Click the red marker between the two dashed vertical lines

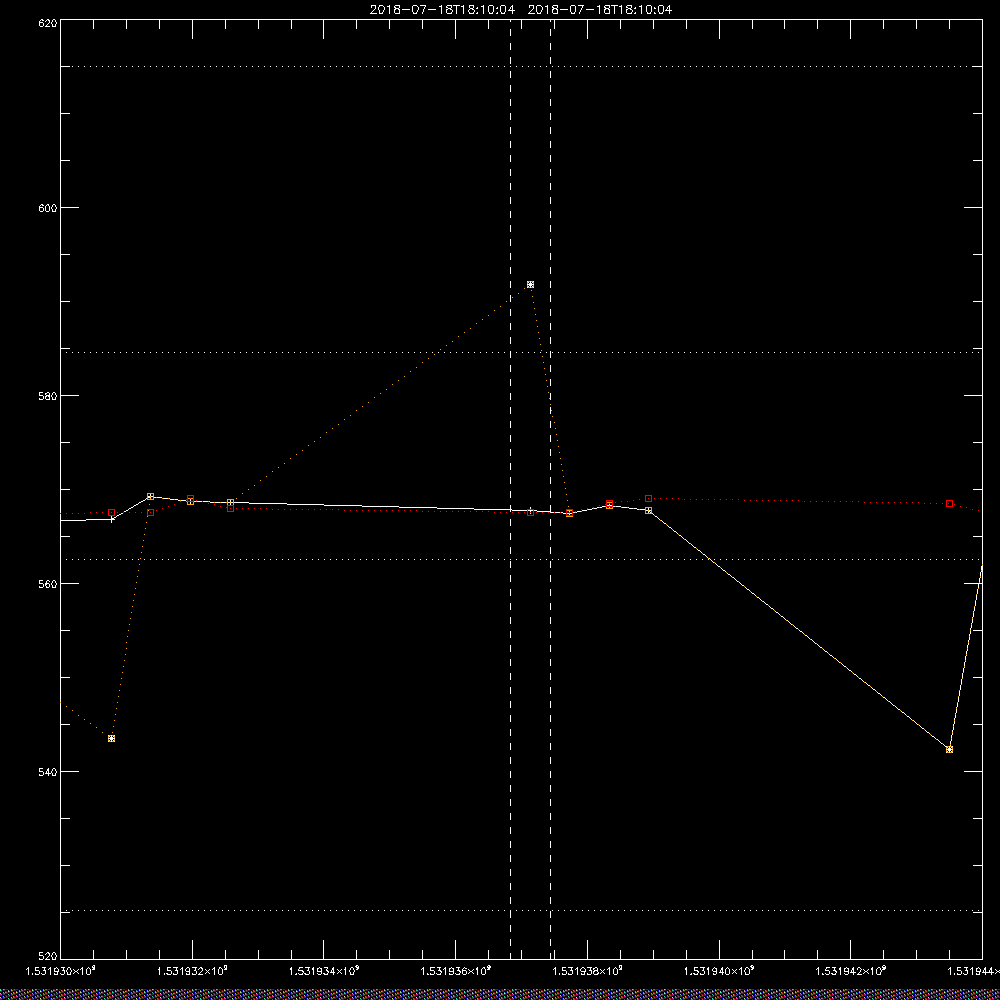[531, 512]
